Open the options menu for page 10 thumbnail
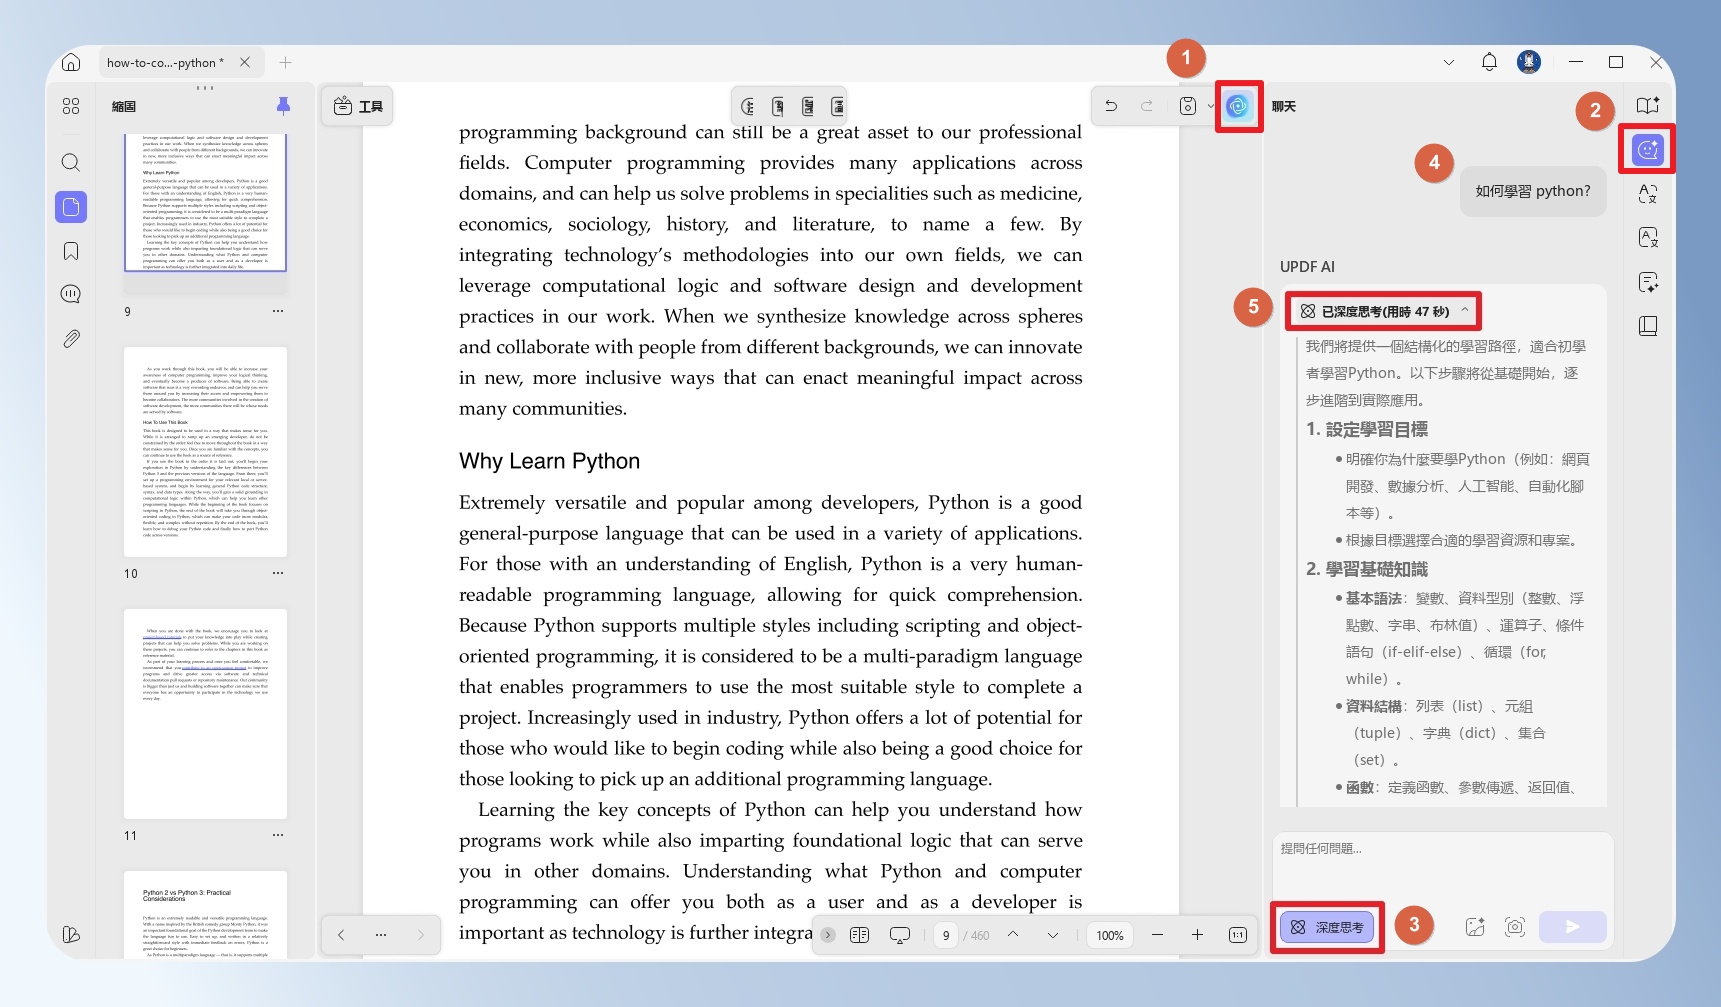 pyautogui.click(x=278, y=573)
